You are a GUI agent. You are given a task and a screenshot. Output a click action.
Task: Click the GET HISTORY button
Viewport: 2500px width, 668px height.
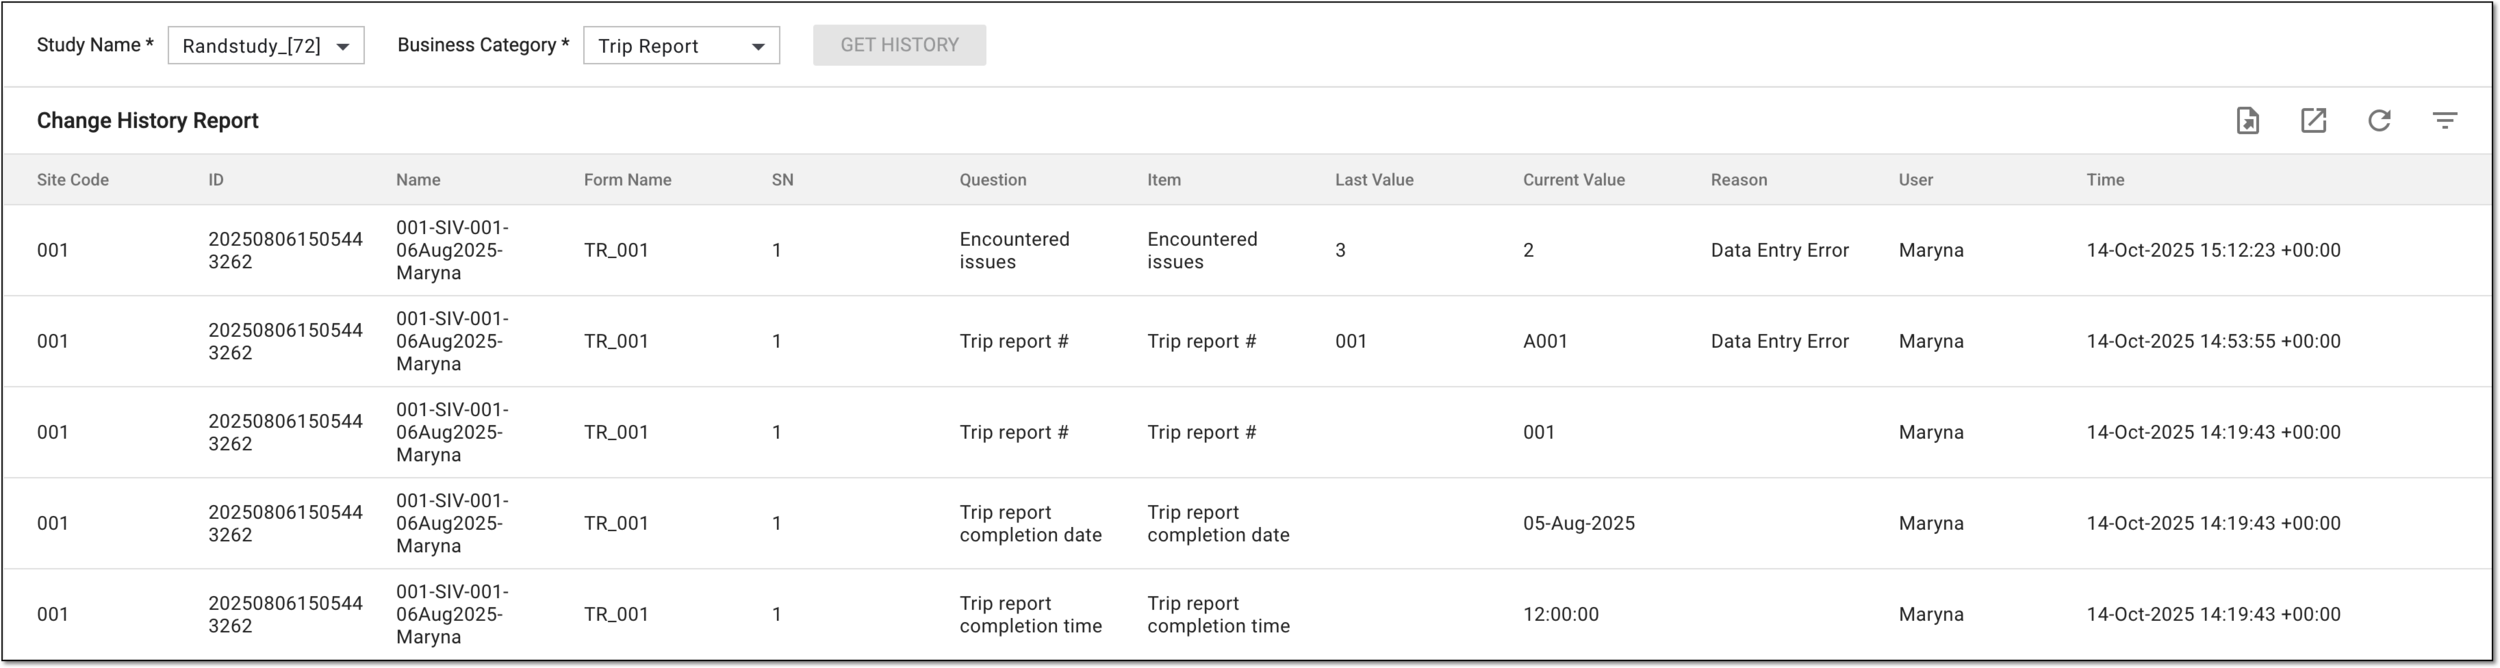[x=899, y=45]
